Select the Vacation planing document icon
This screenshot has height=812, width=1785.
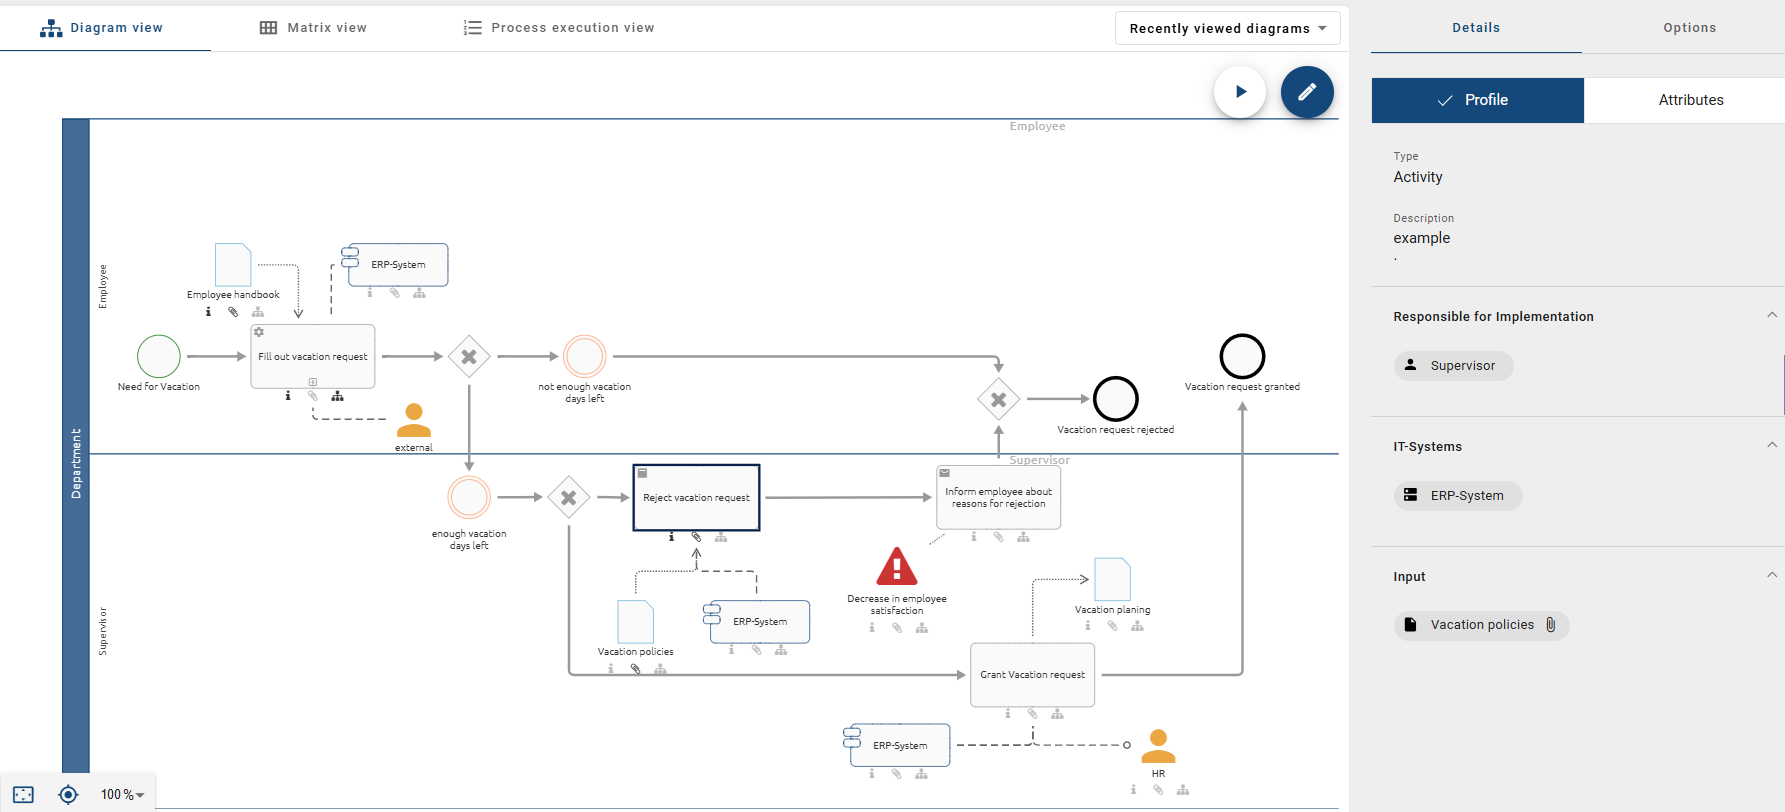pyautogui.click(x=1113, y=579)
